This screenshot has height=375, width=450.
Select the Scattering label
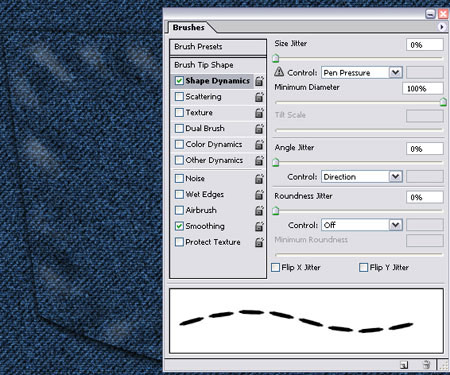coord(203,97)
